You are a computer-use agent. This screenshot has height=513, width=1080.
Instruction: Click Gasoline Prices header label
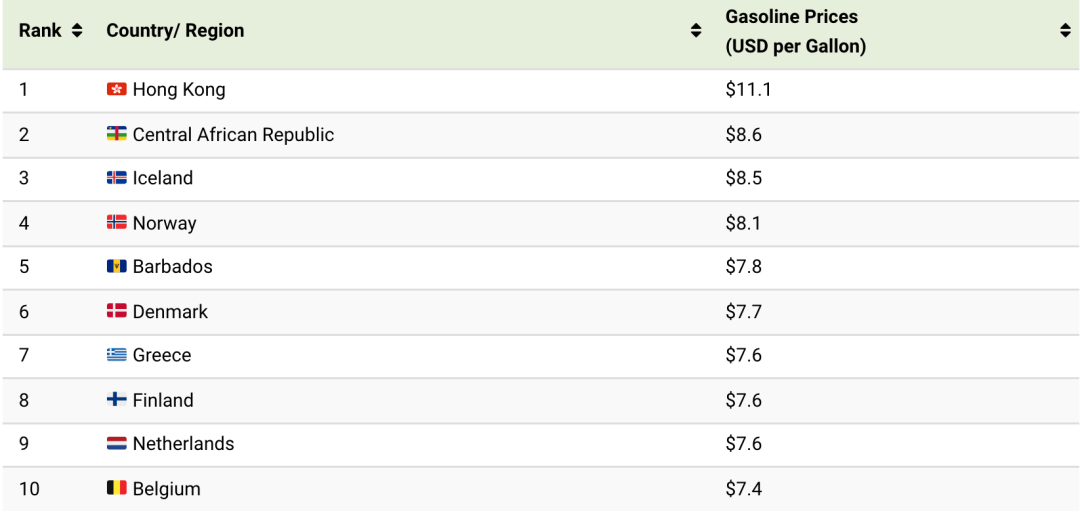pos(796,32)
